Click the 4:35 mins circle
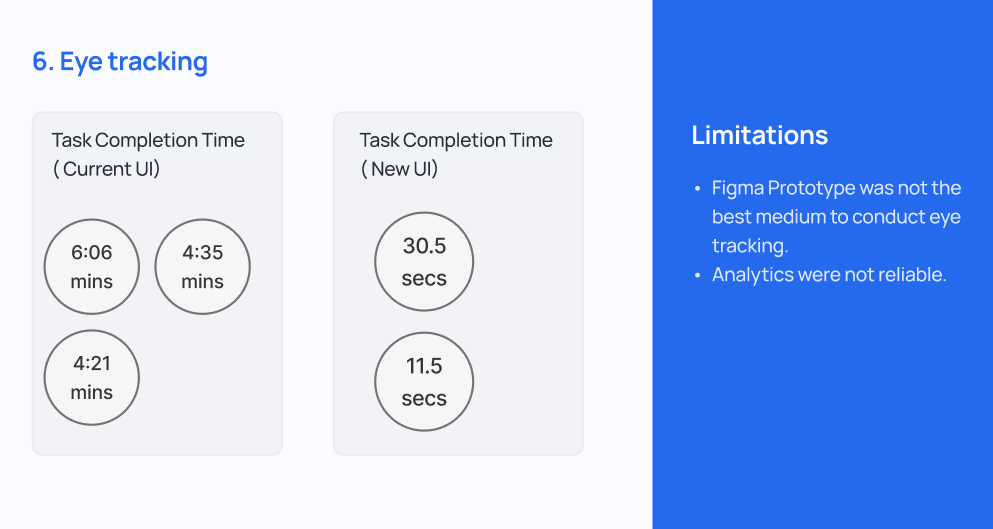Viewport: 993px width, 529px height. pyautogui.click(x=202, y=267)
